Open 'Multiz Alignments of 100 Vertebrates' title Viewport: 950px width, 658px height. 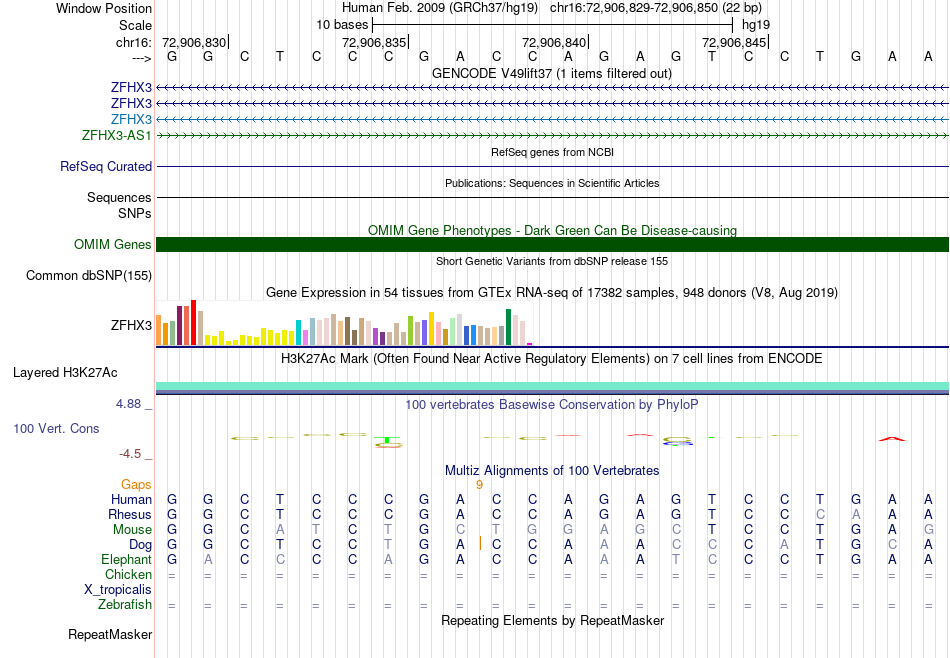[x=552, y=471]
